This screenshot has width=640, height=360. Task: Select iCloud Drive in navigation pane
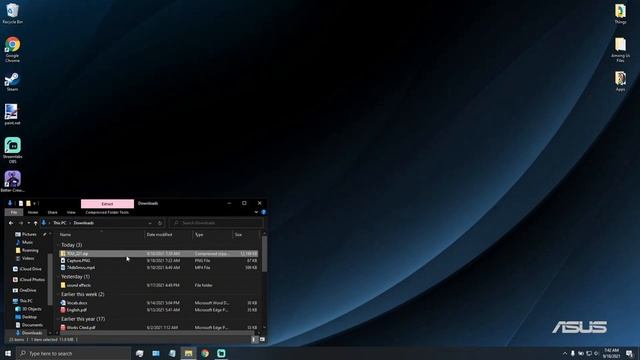[30, 269]
